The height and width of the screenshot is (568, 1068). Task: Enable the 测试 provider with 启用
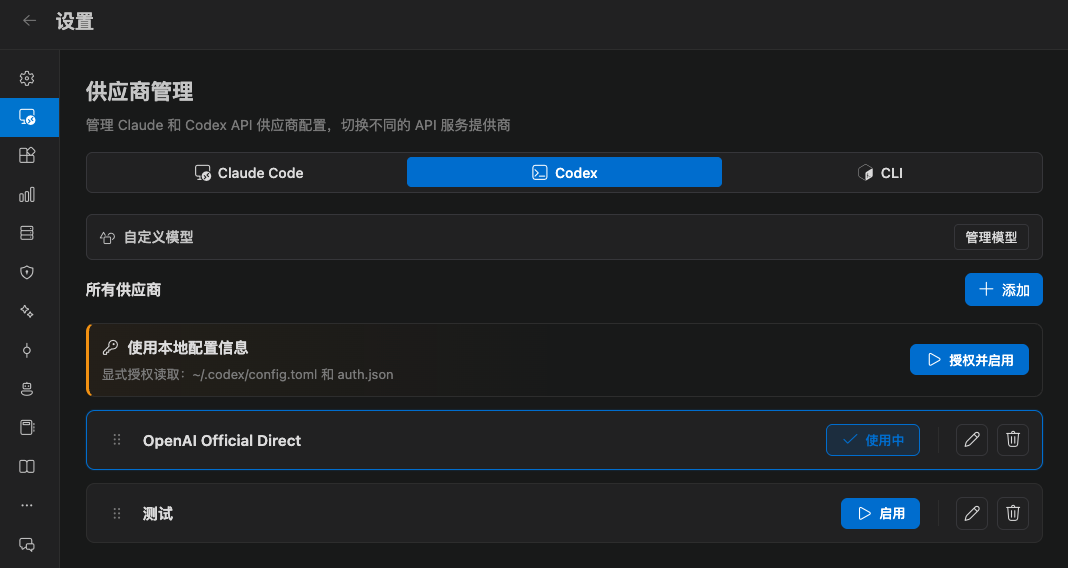point(880,514)
